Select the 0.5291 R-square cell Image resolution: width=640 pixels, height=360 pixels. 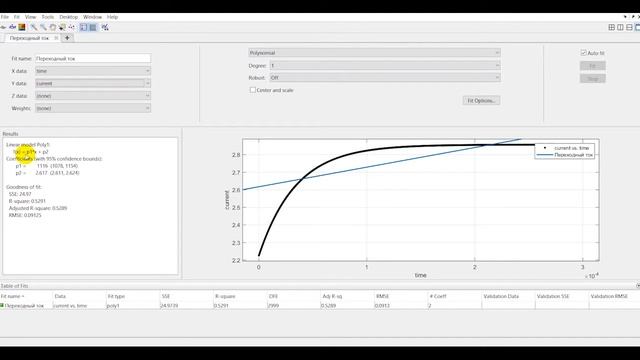coord(240,305)
